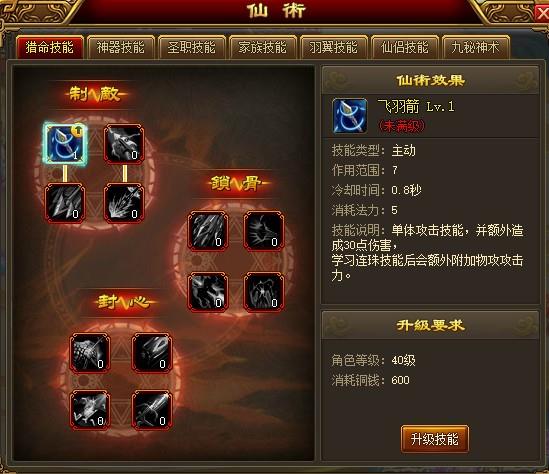
Task: Switch to the 神器技能 tab
Action: [x=120, y=47]
